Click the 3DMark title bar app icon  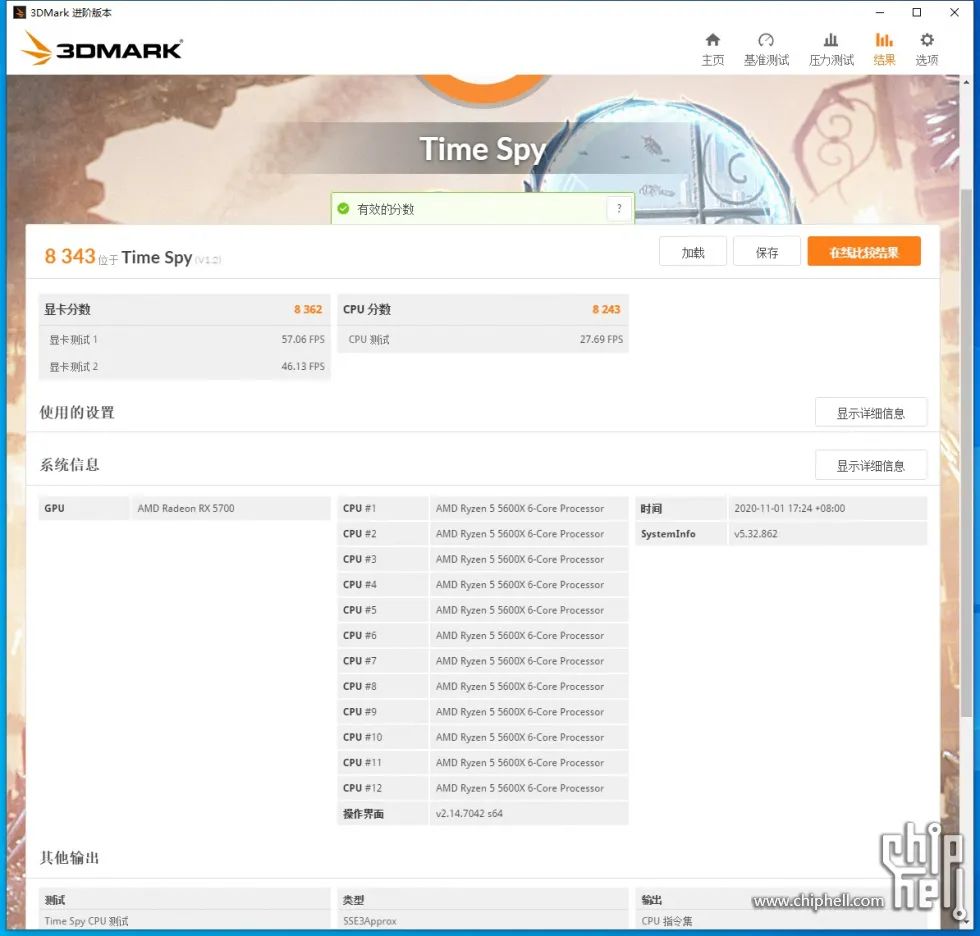click(19, 12)
